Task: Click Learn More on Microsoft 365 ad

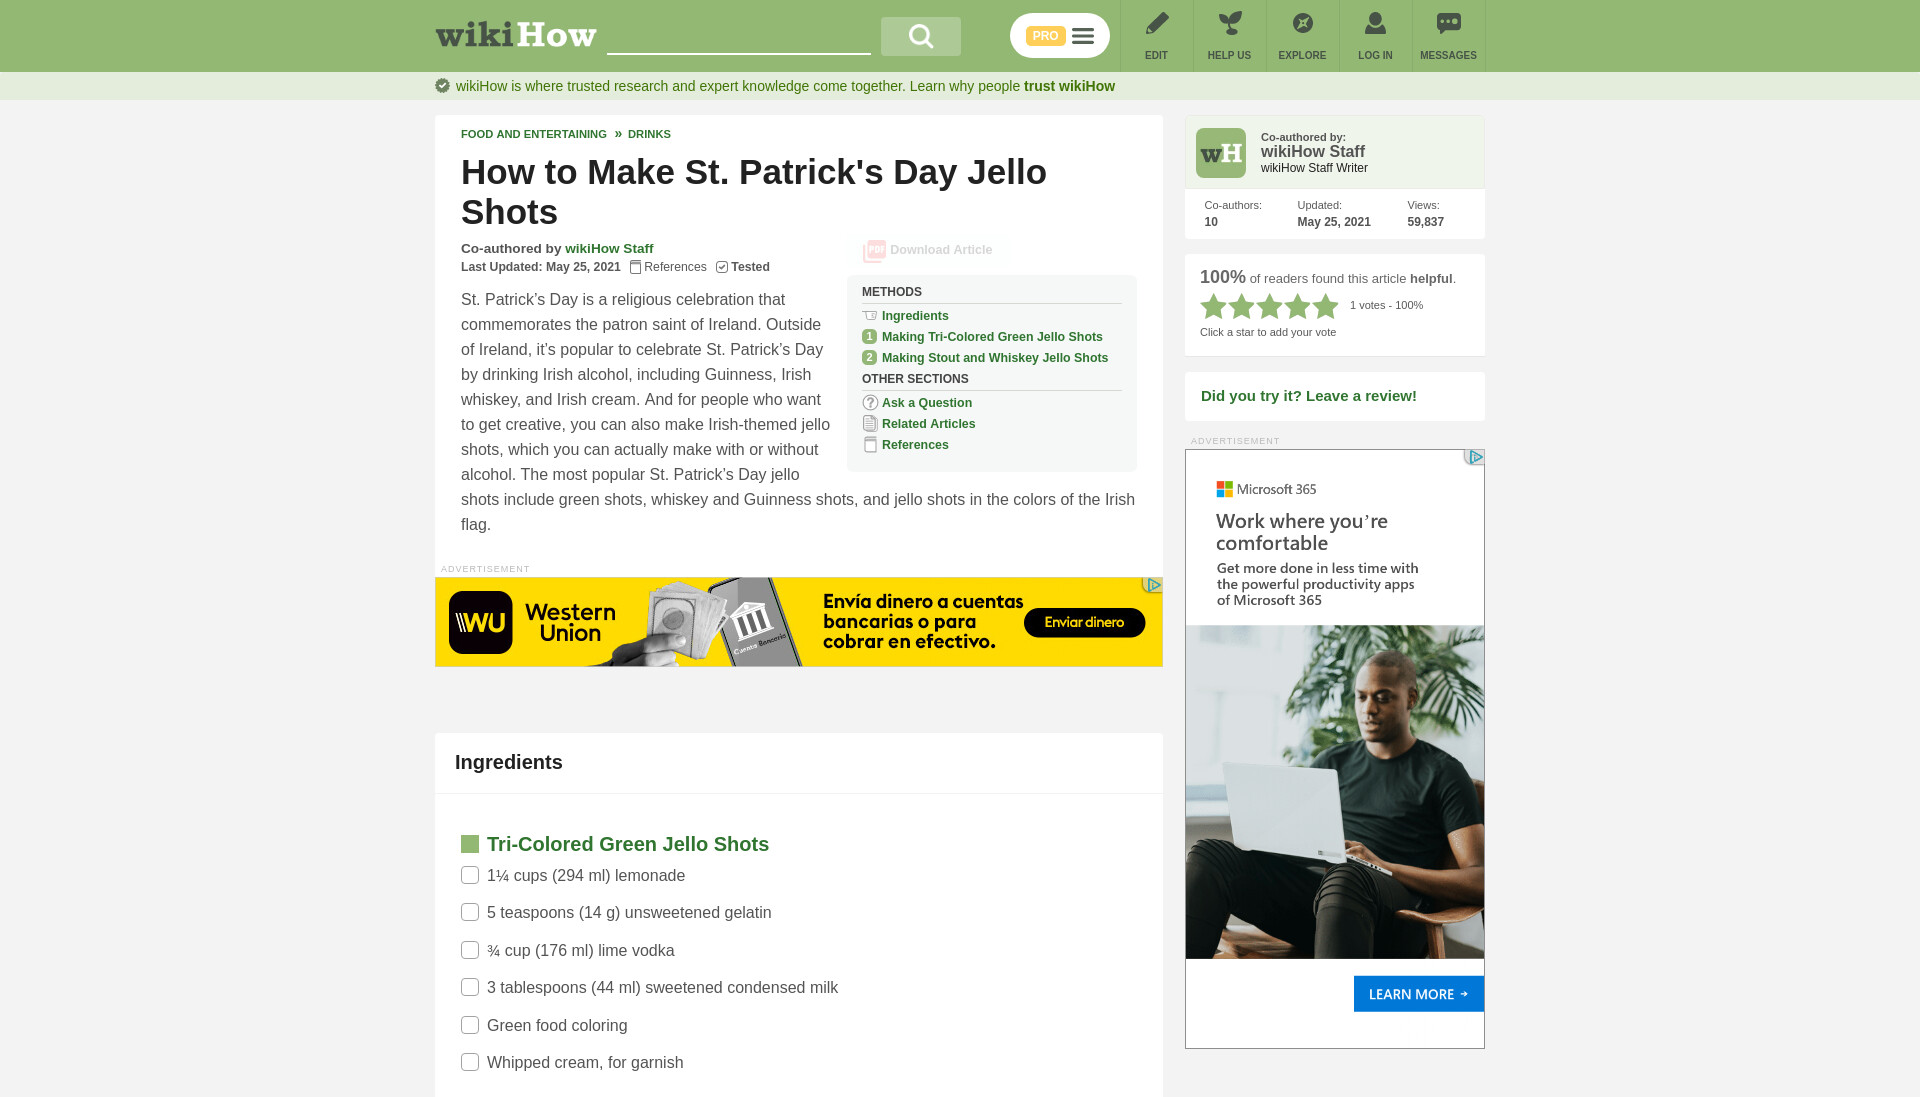Action: (1418, 994)
